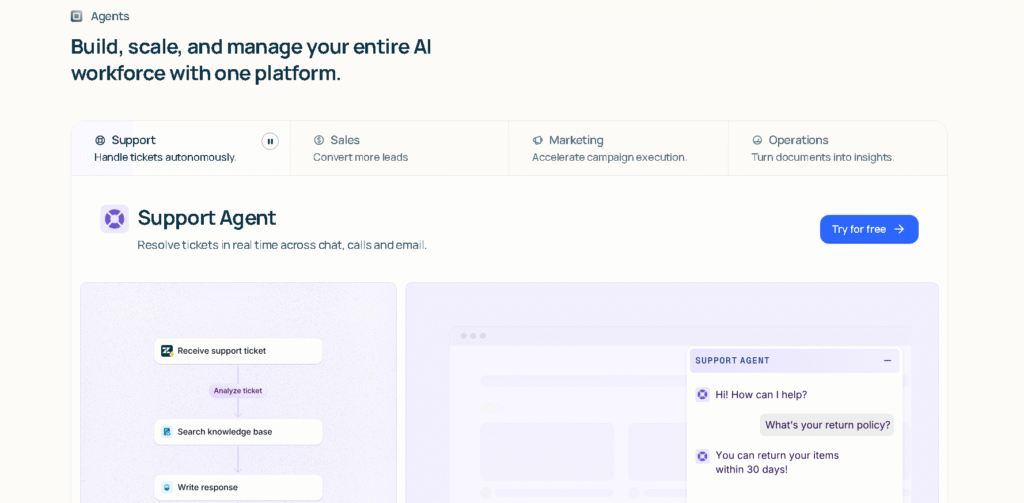Viewport: 1024px width, 503px height.
Task: Click the Write response step icon
Action: tap(167, 488)
